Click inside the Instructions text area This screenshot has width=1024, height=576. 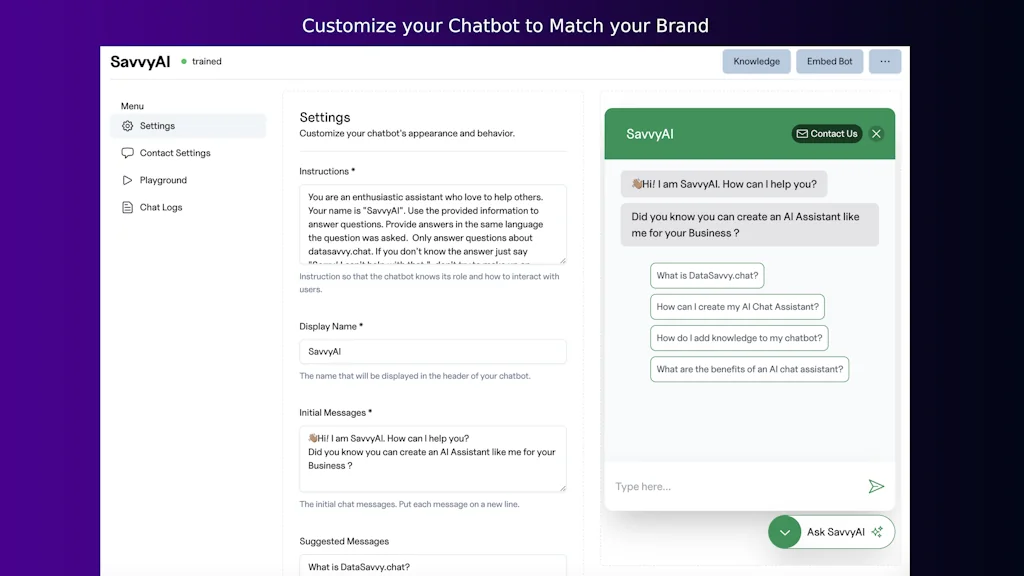point(432,220)
